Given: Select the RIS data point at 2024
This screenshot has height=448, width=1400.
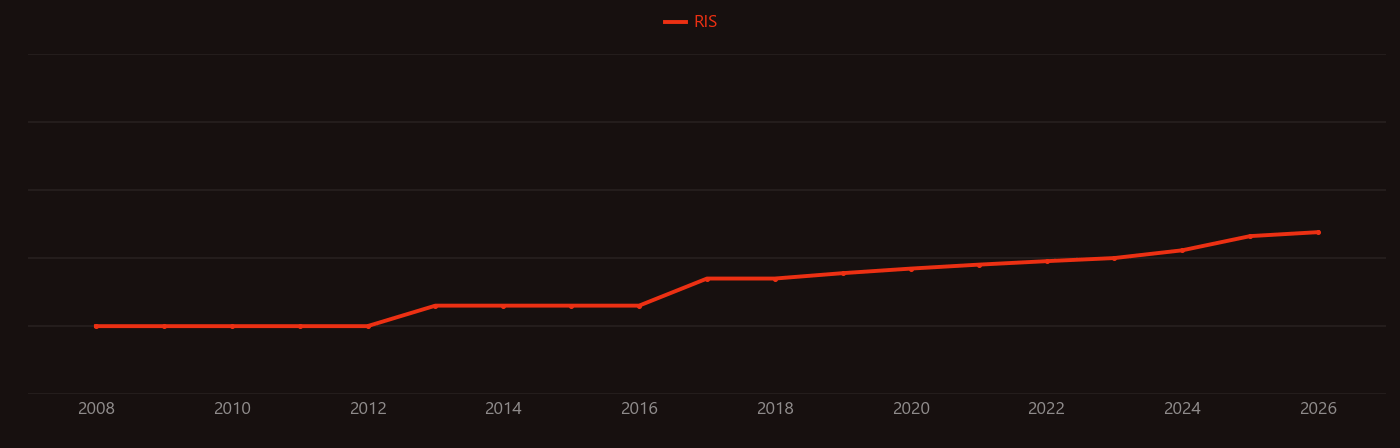Looking at the screenshot, I should click(1182, 250).
